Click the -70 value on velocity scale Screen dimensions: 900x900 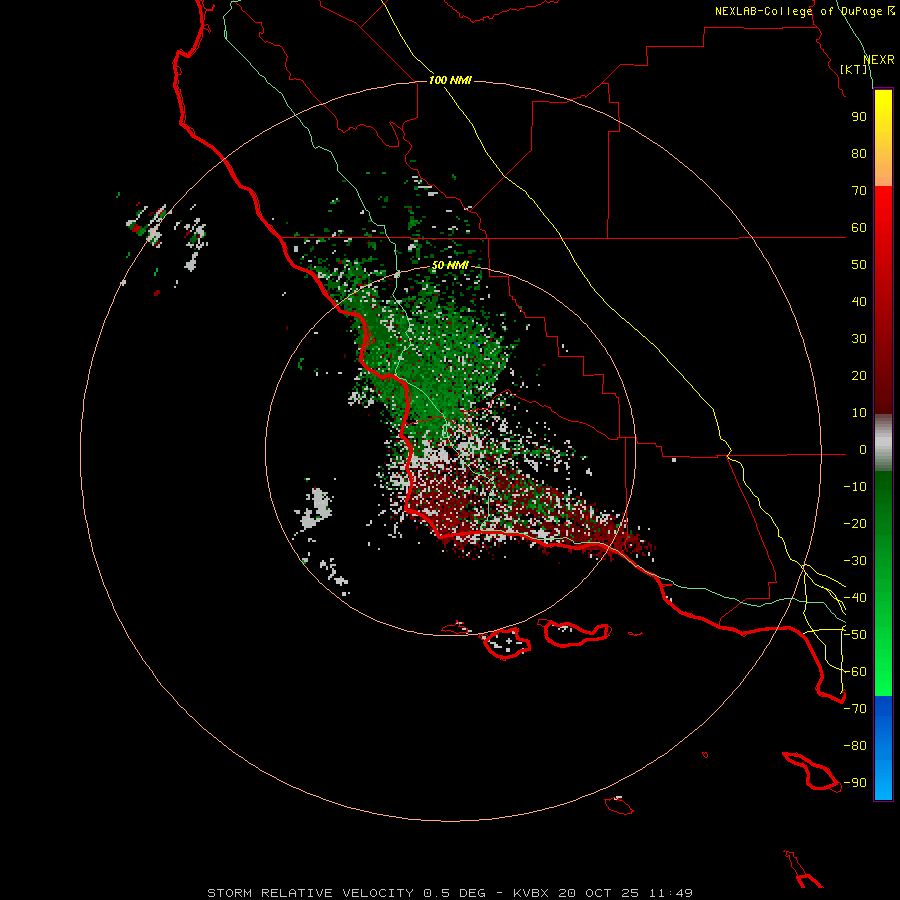(855, 709)
